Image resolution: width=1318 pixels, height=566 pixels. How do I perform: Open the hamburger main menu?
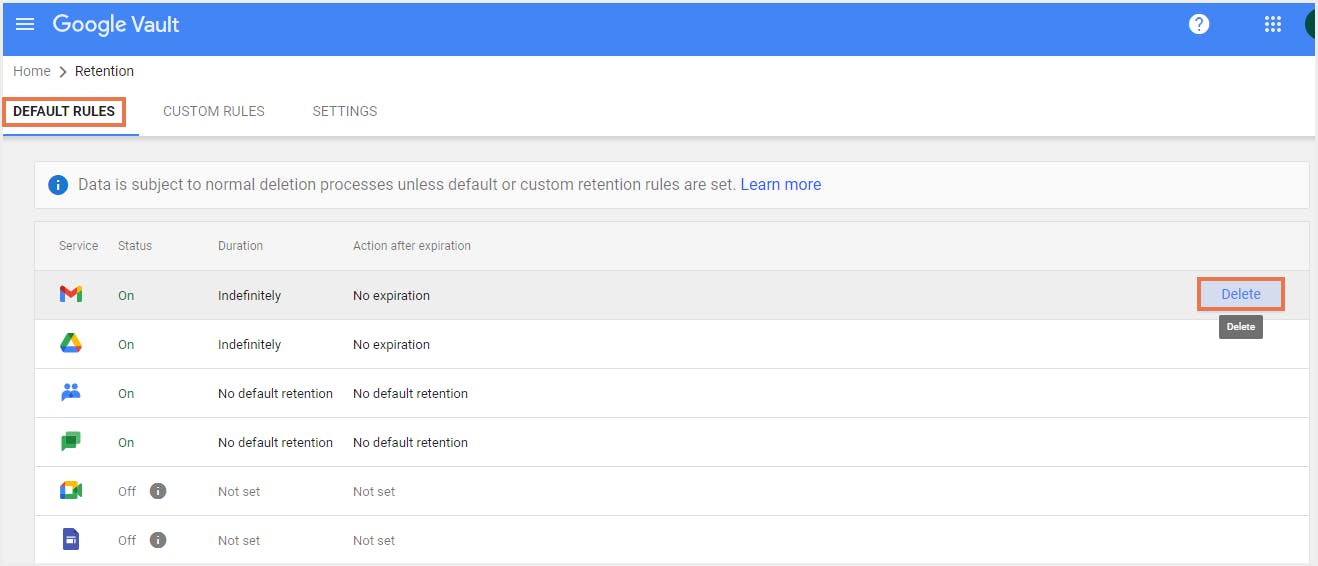coord(25,24)
